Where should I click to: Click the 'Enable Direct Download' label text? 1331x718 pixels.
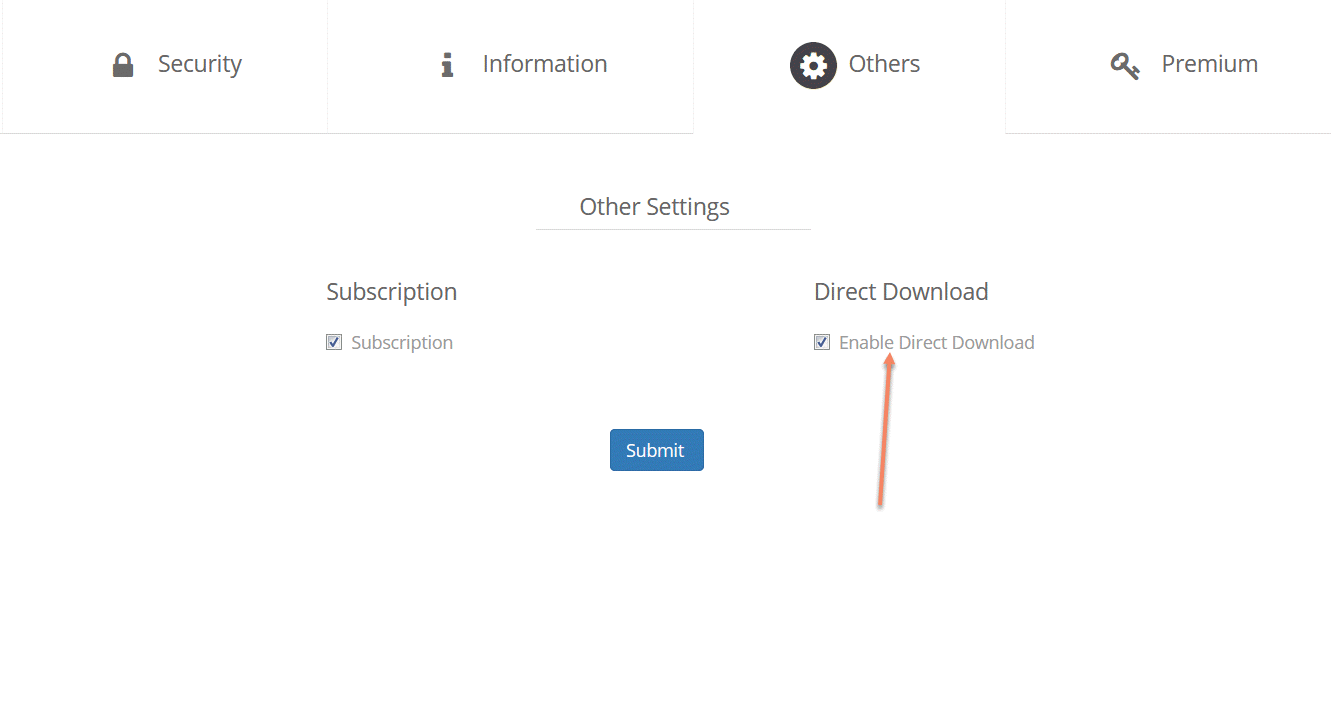point(936,343)
